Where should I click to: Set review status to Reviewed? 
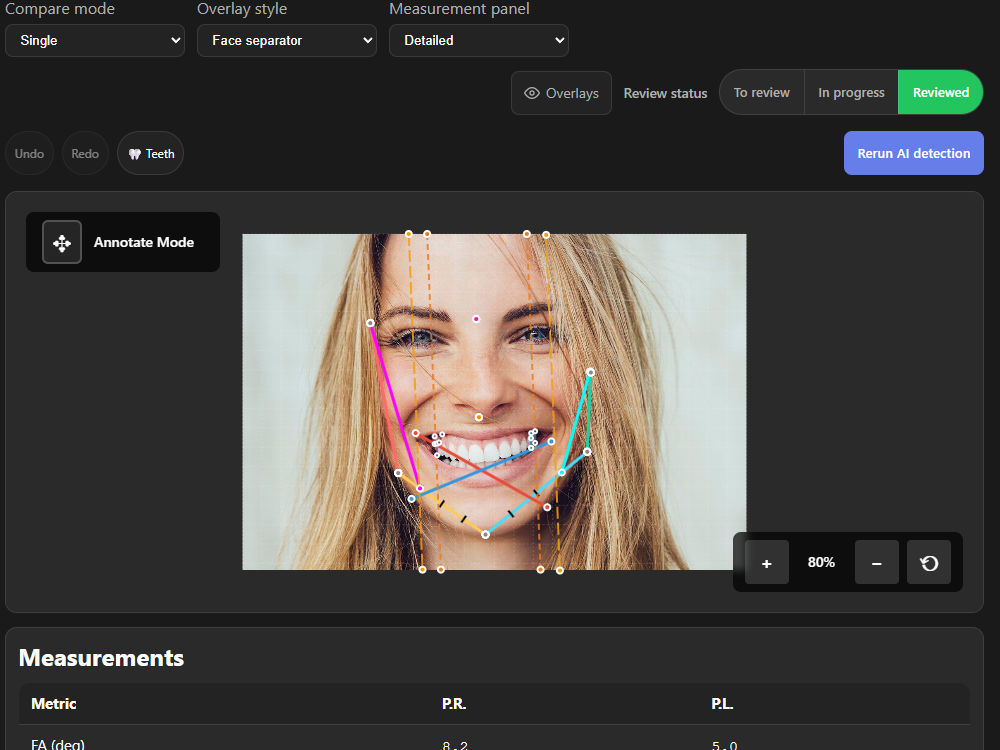coord(941,92)
